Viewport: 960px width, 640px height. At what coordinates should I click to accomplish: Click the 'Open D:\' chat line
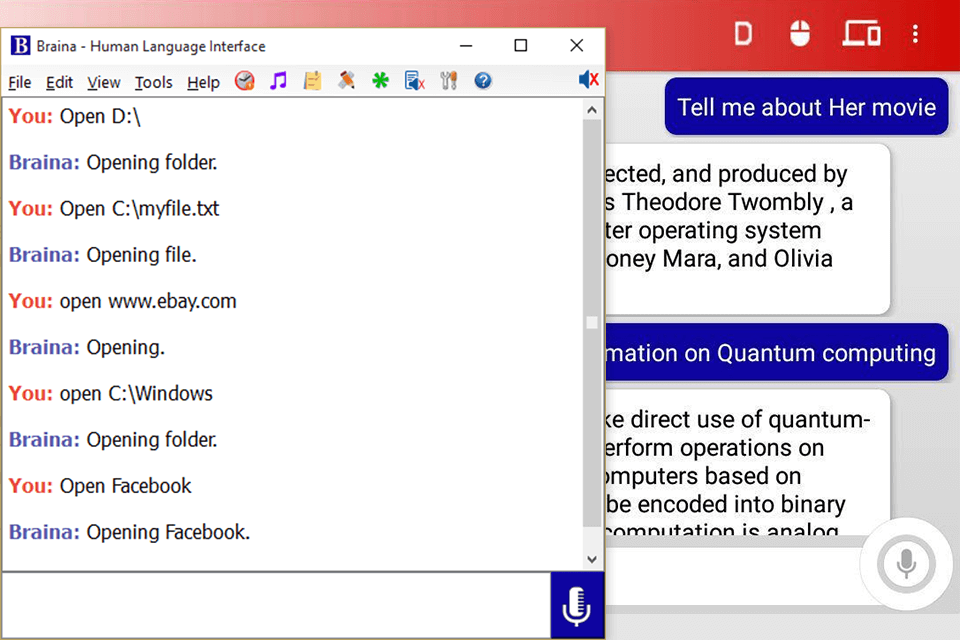pos(75,116)
